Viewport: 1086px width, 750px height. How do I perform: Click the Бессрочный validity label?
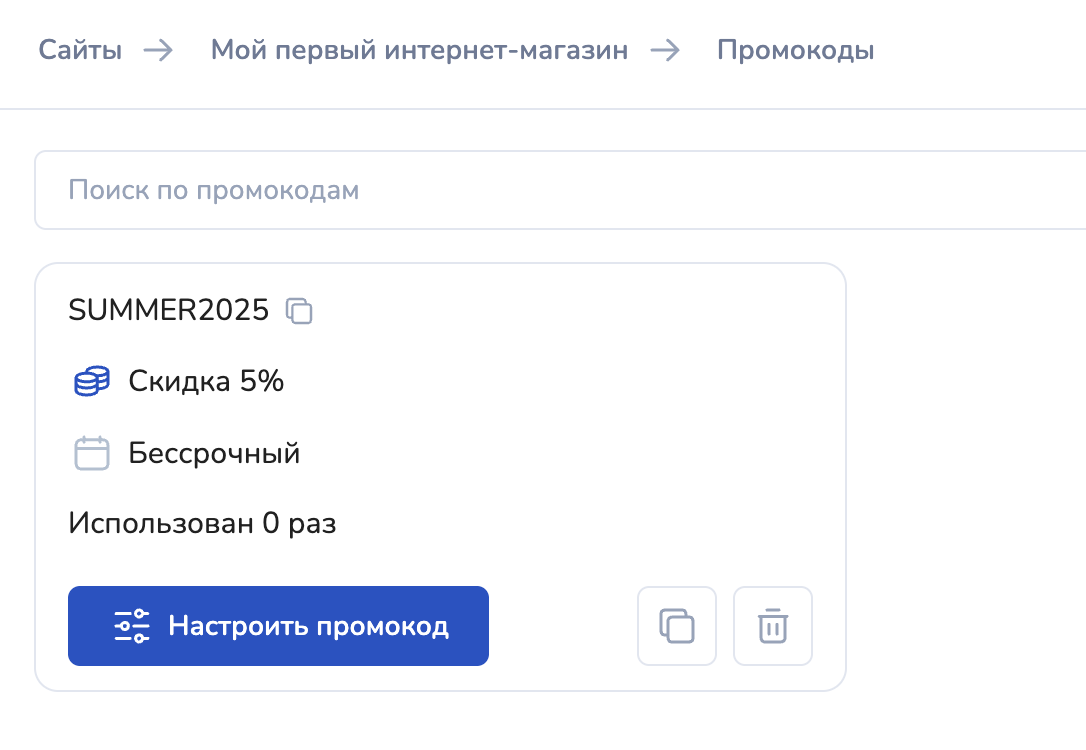[214, 454]
